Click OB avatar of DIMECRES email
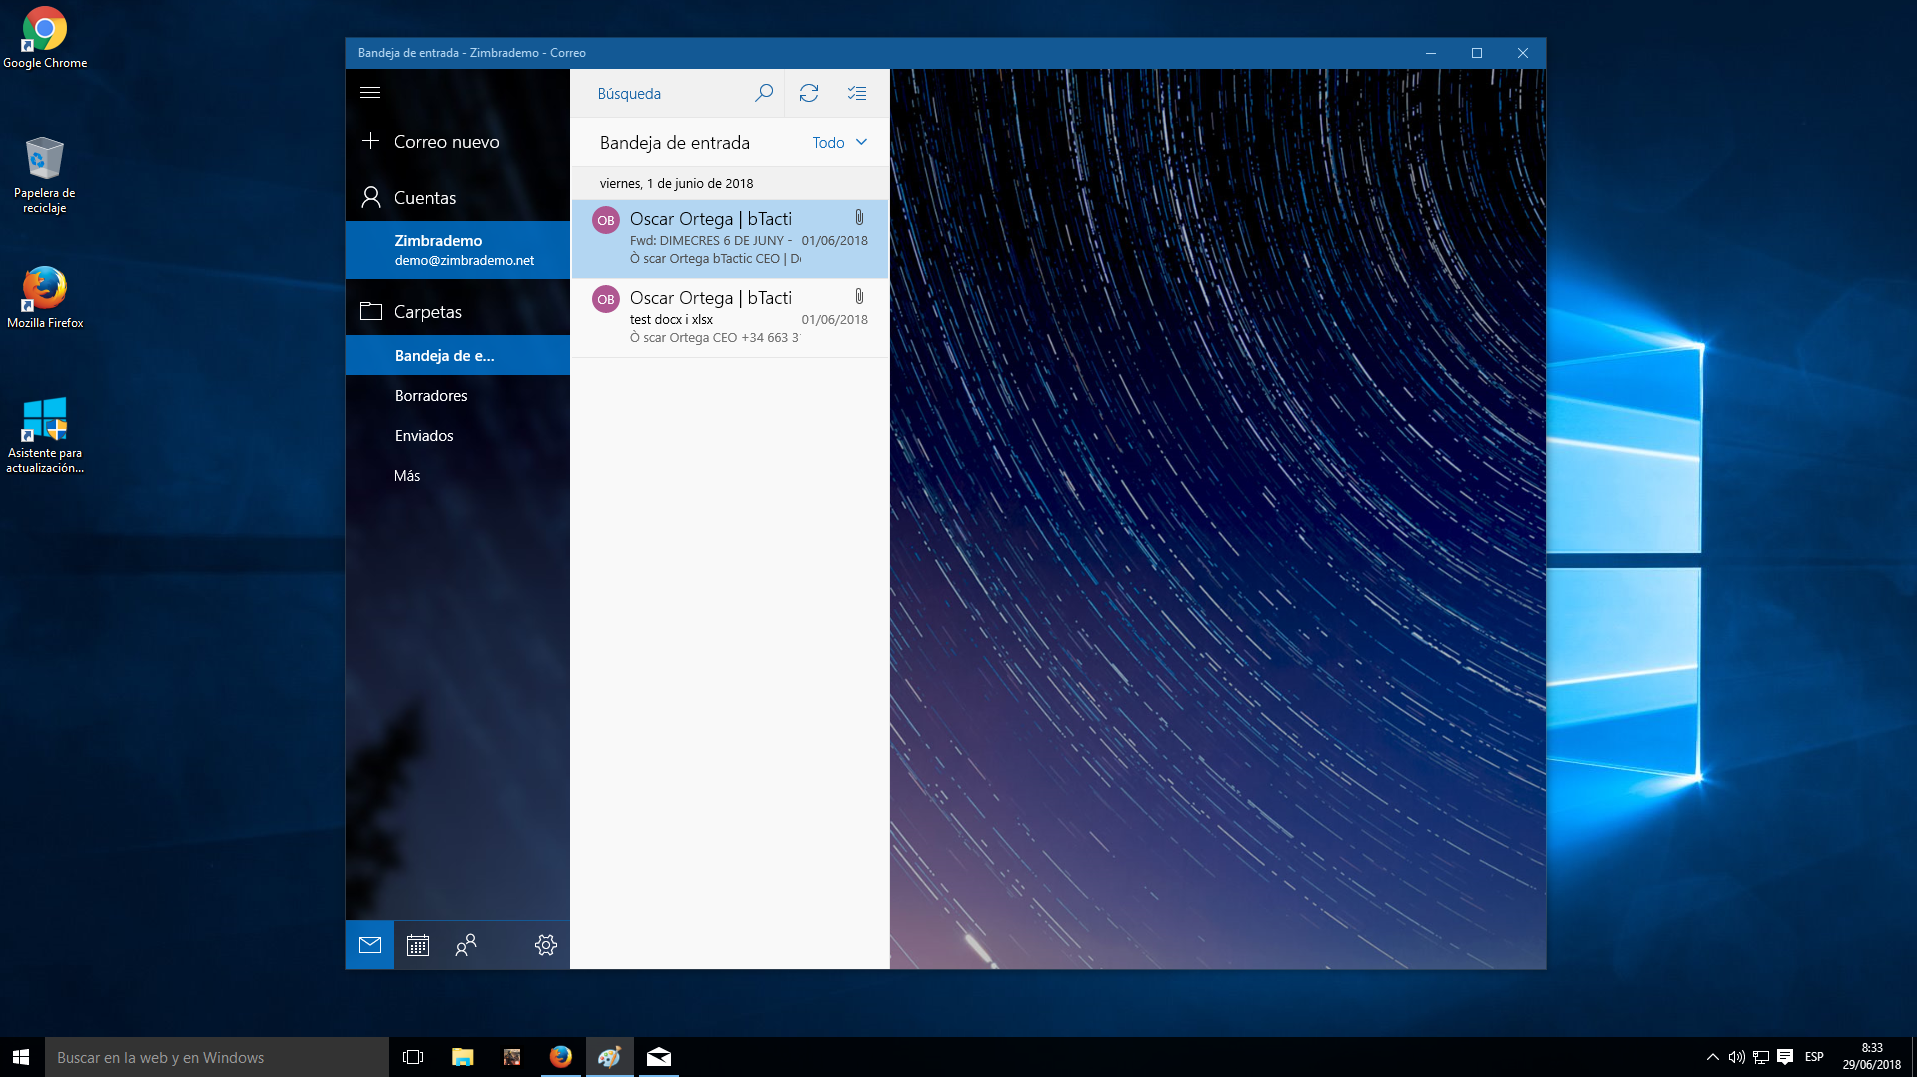1917x1077 pixels. coord(606,220)
